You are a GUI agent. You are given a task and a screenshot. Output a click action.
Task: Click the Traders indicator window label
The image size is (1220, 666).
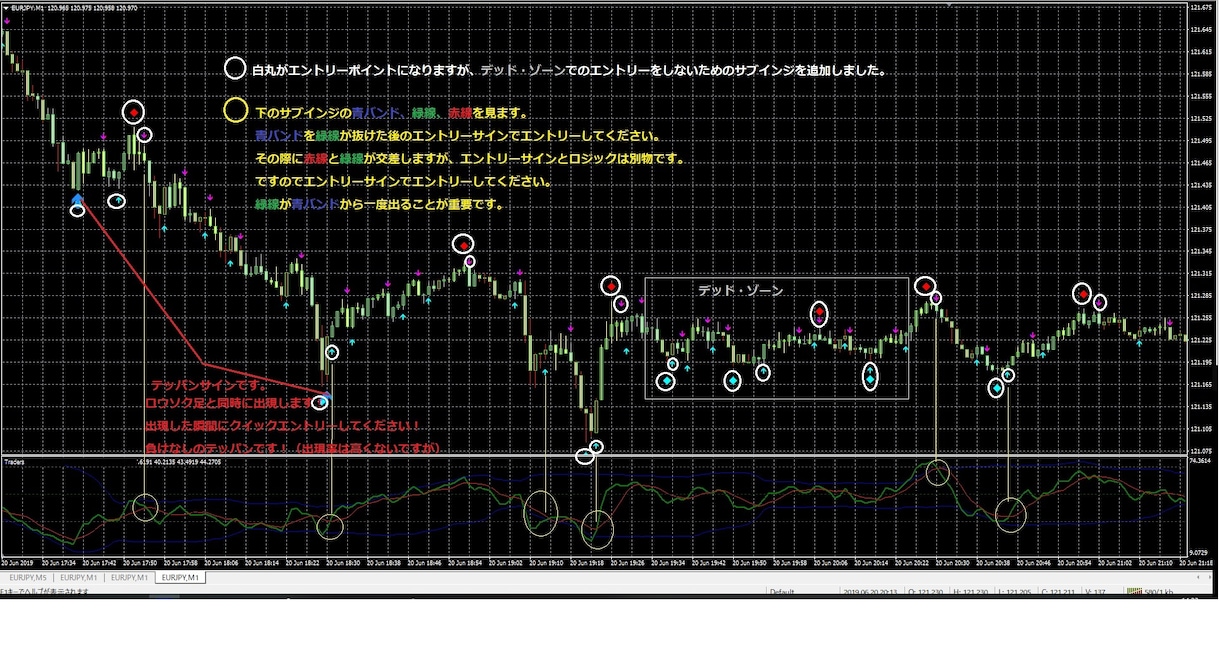(x=15, y=462)
